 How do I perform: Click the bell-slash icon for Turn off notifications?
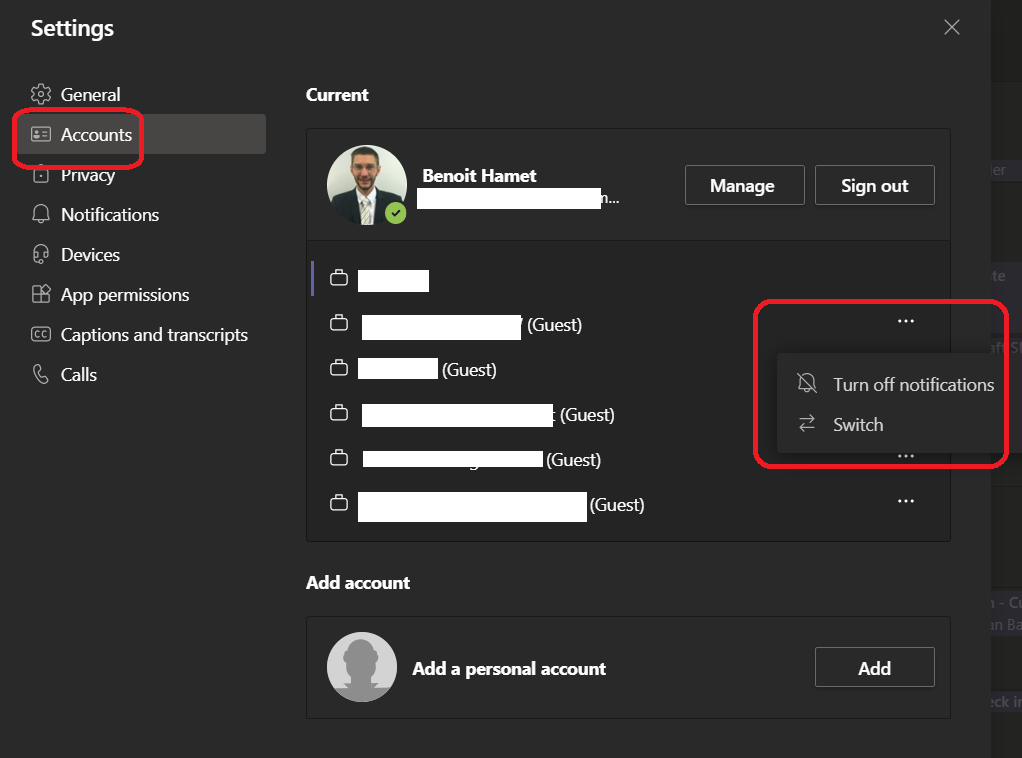pyautogui.click(x=807, y=384)
